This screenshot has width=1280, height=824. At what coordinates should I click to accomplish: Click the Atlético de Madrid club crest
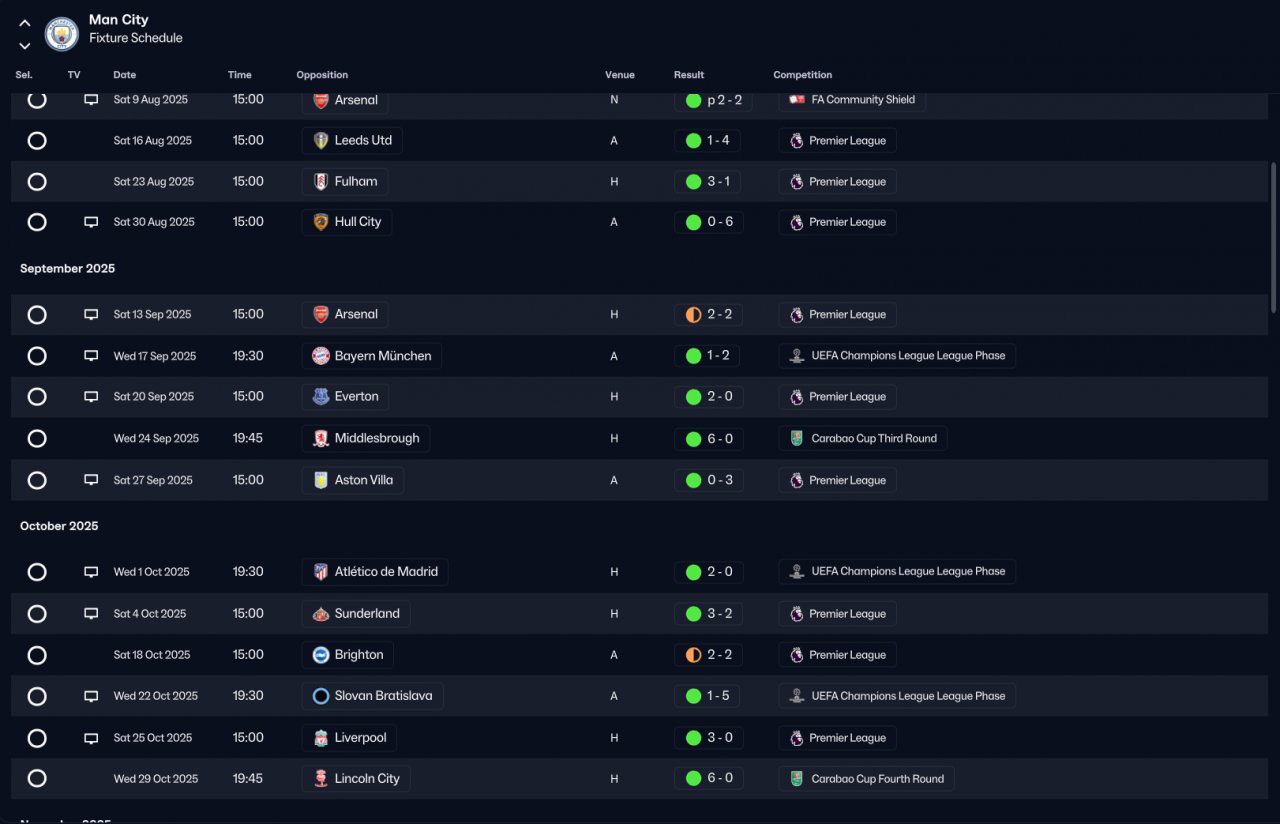321,572
